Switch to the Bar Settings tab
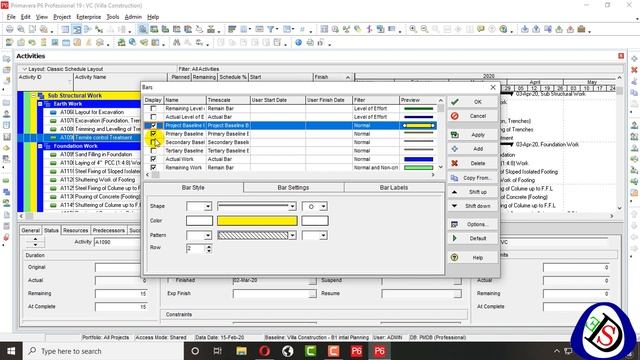The image size is (640, 360). pyautogui.click(x=293, y=188)
